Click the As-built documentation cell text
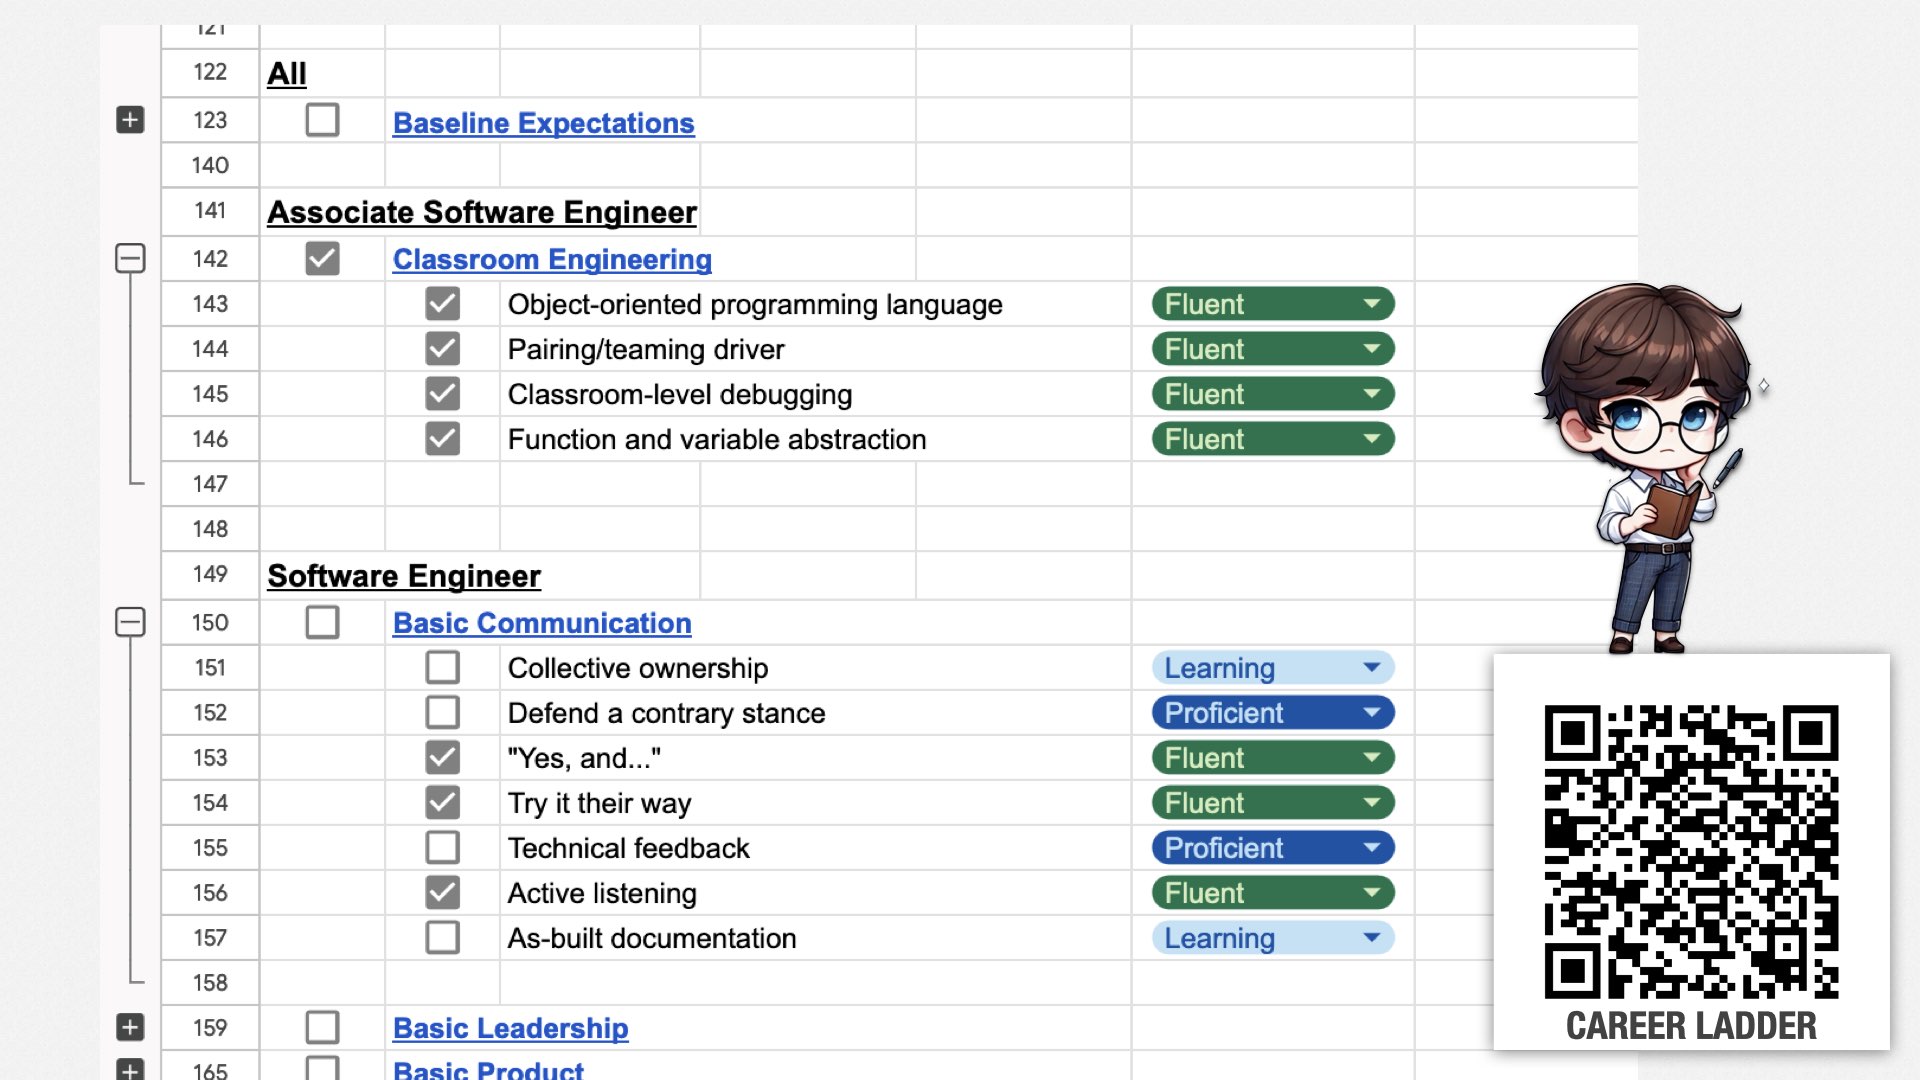This screenshot has height=1080, width=1920. click(x=652, y=938)
